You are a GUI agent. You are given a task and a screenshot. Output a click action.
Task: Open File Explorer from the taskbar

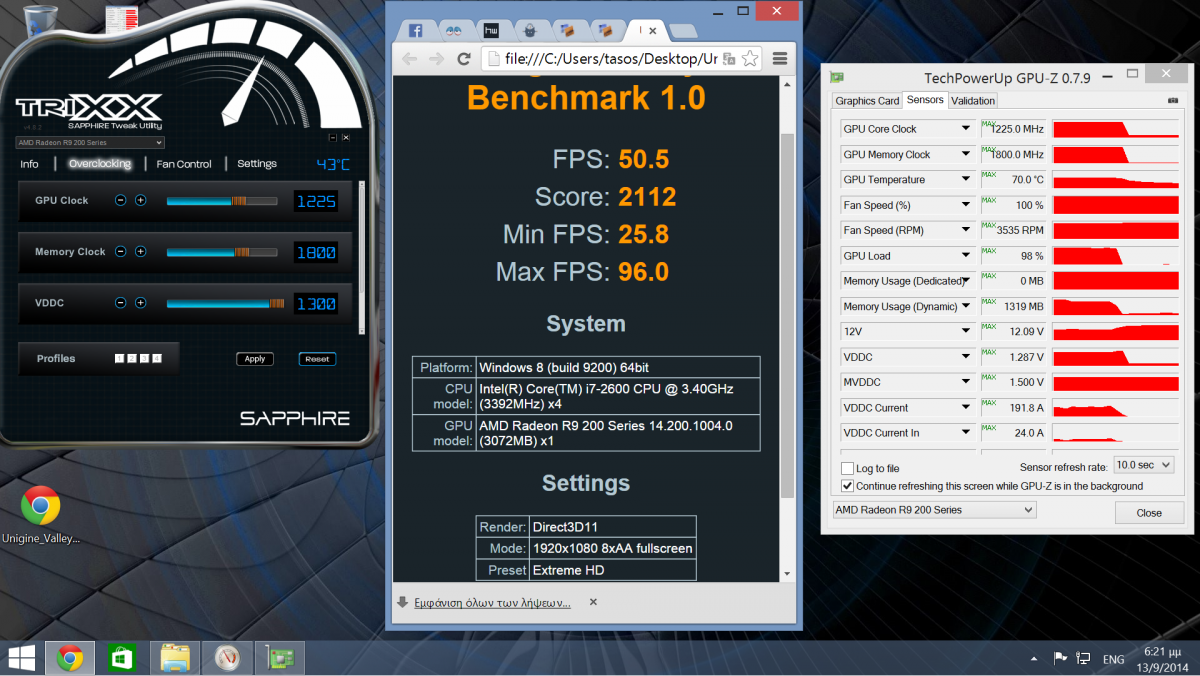coord(175,658)
